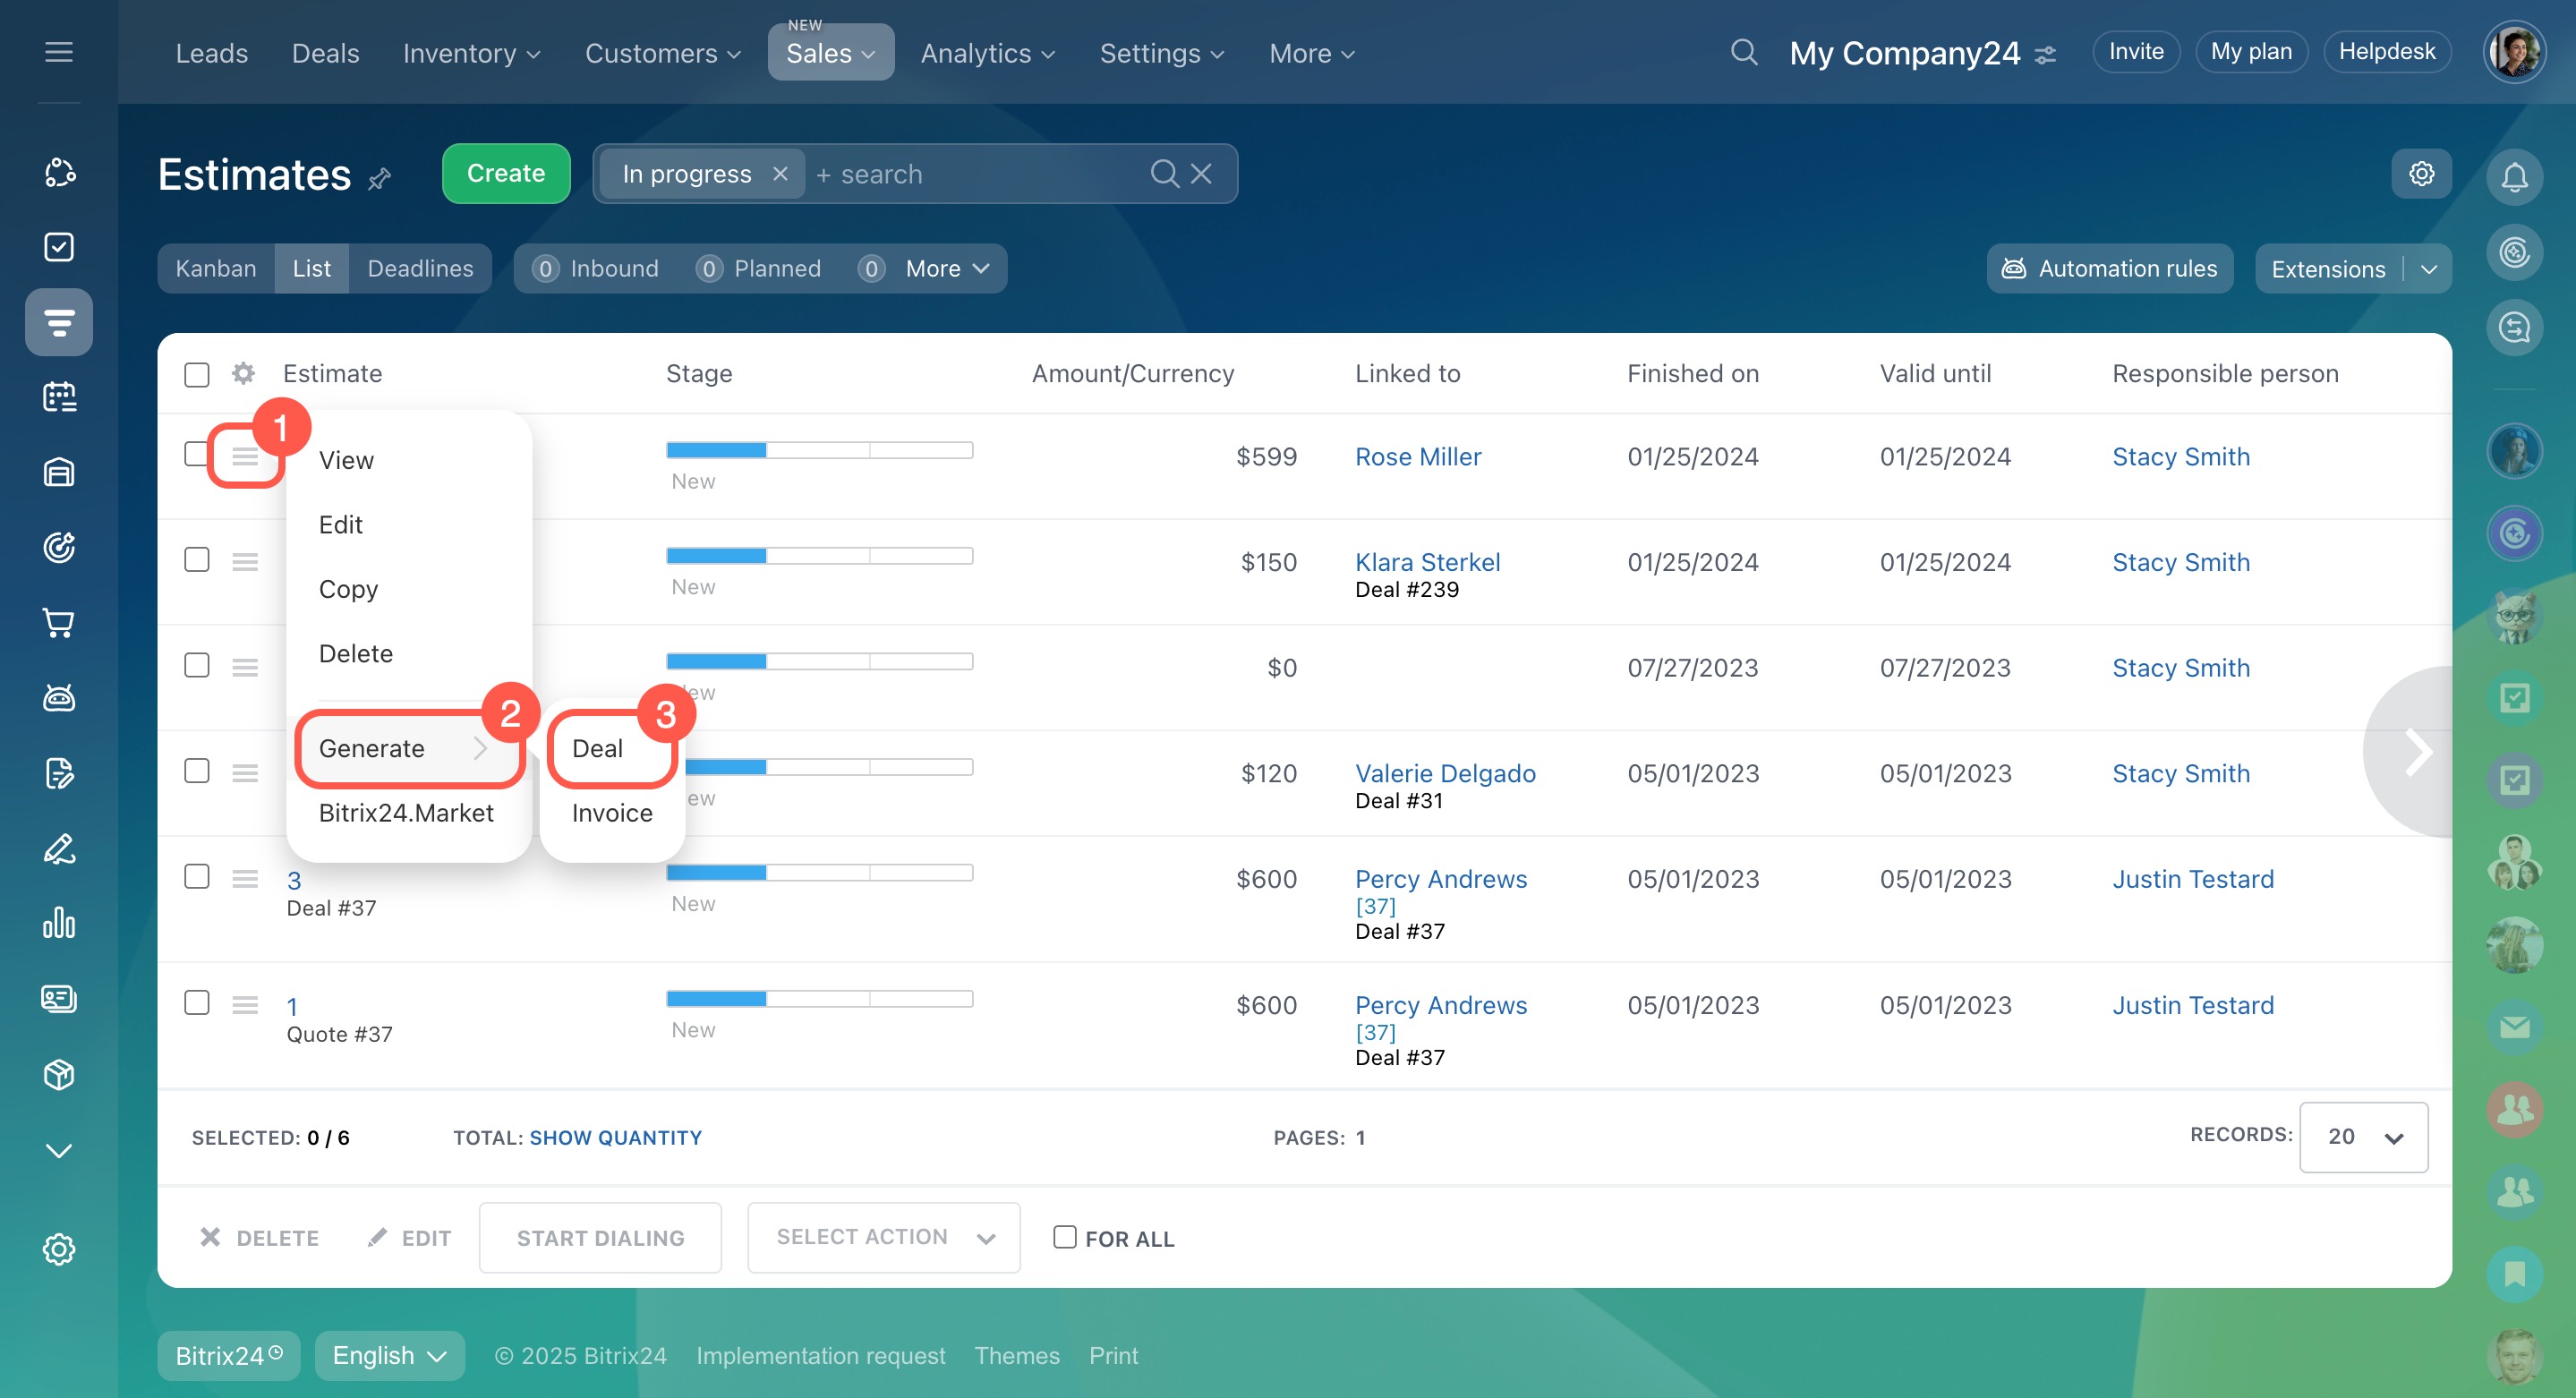Expand the sidebar down chevron

coord(59,1150)
